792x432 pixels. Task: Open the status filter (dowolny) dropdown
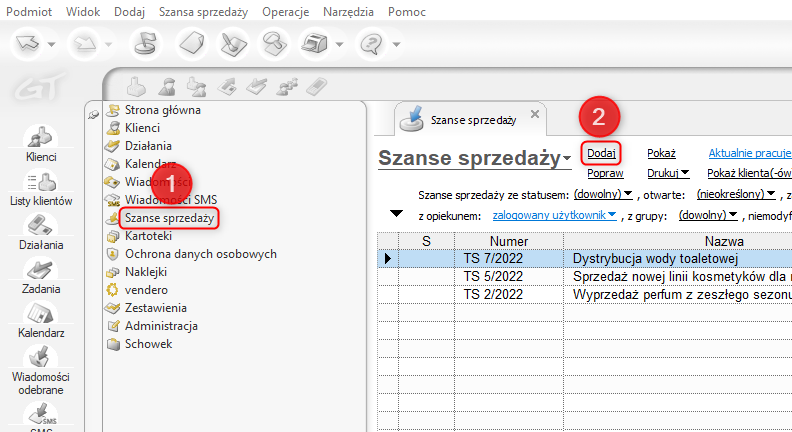[x=603, y=195]
